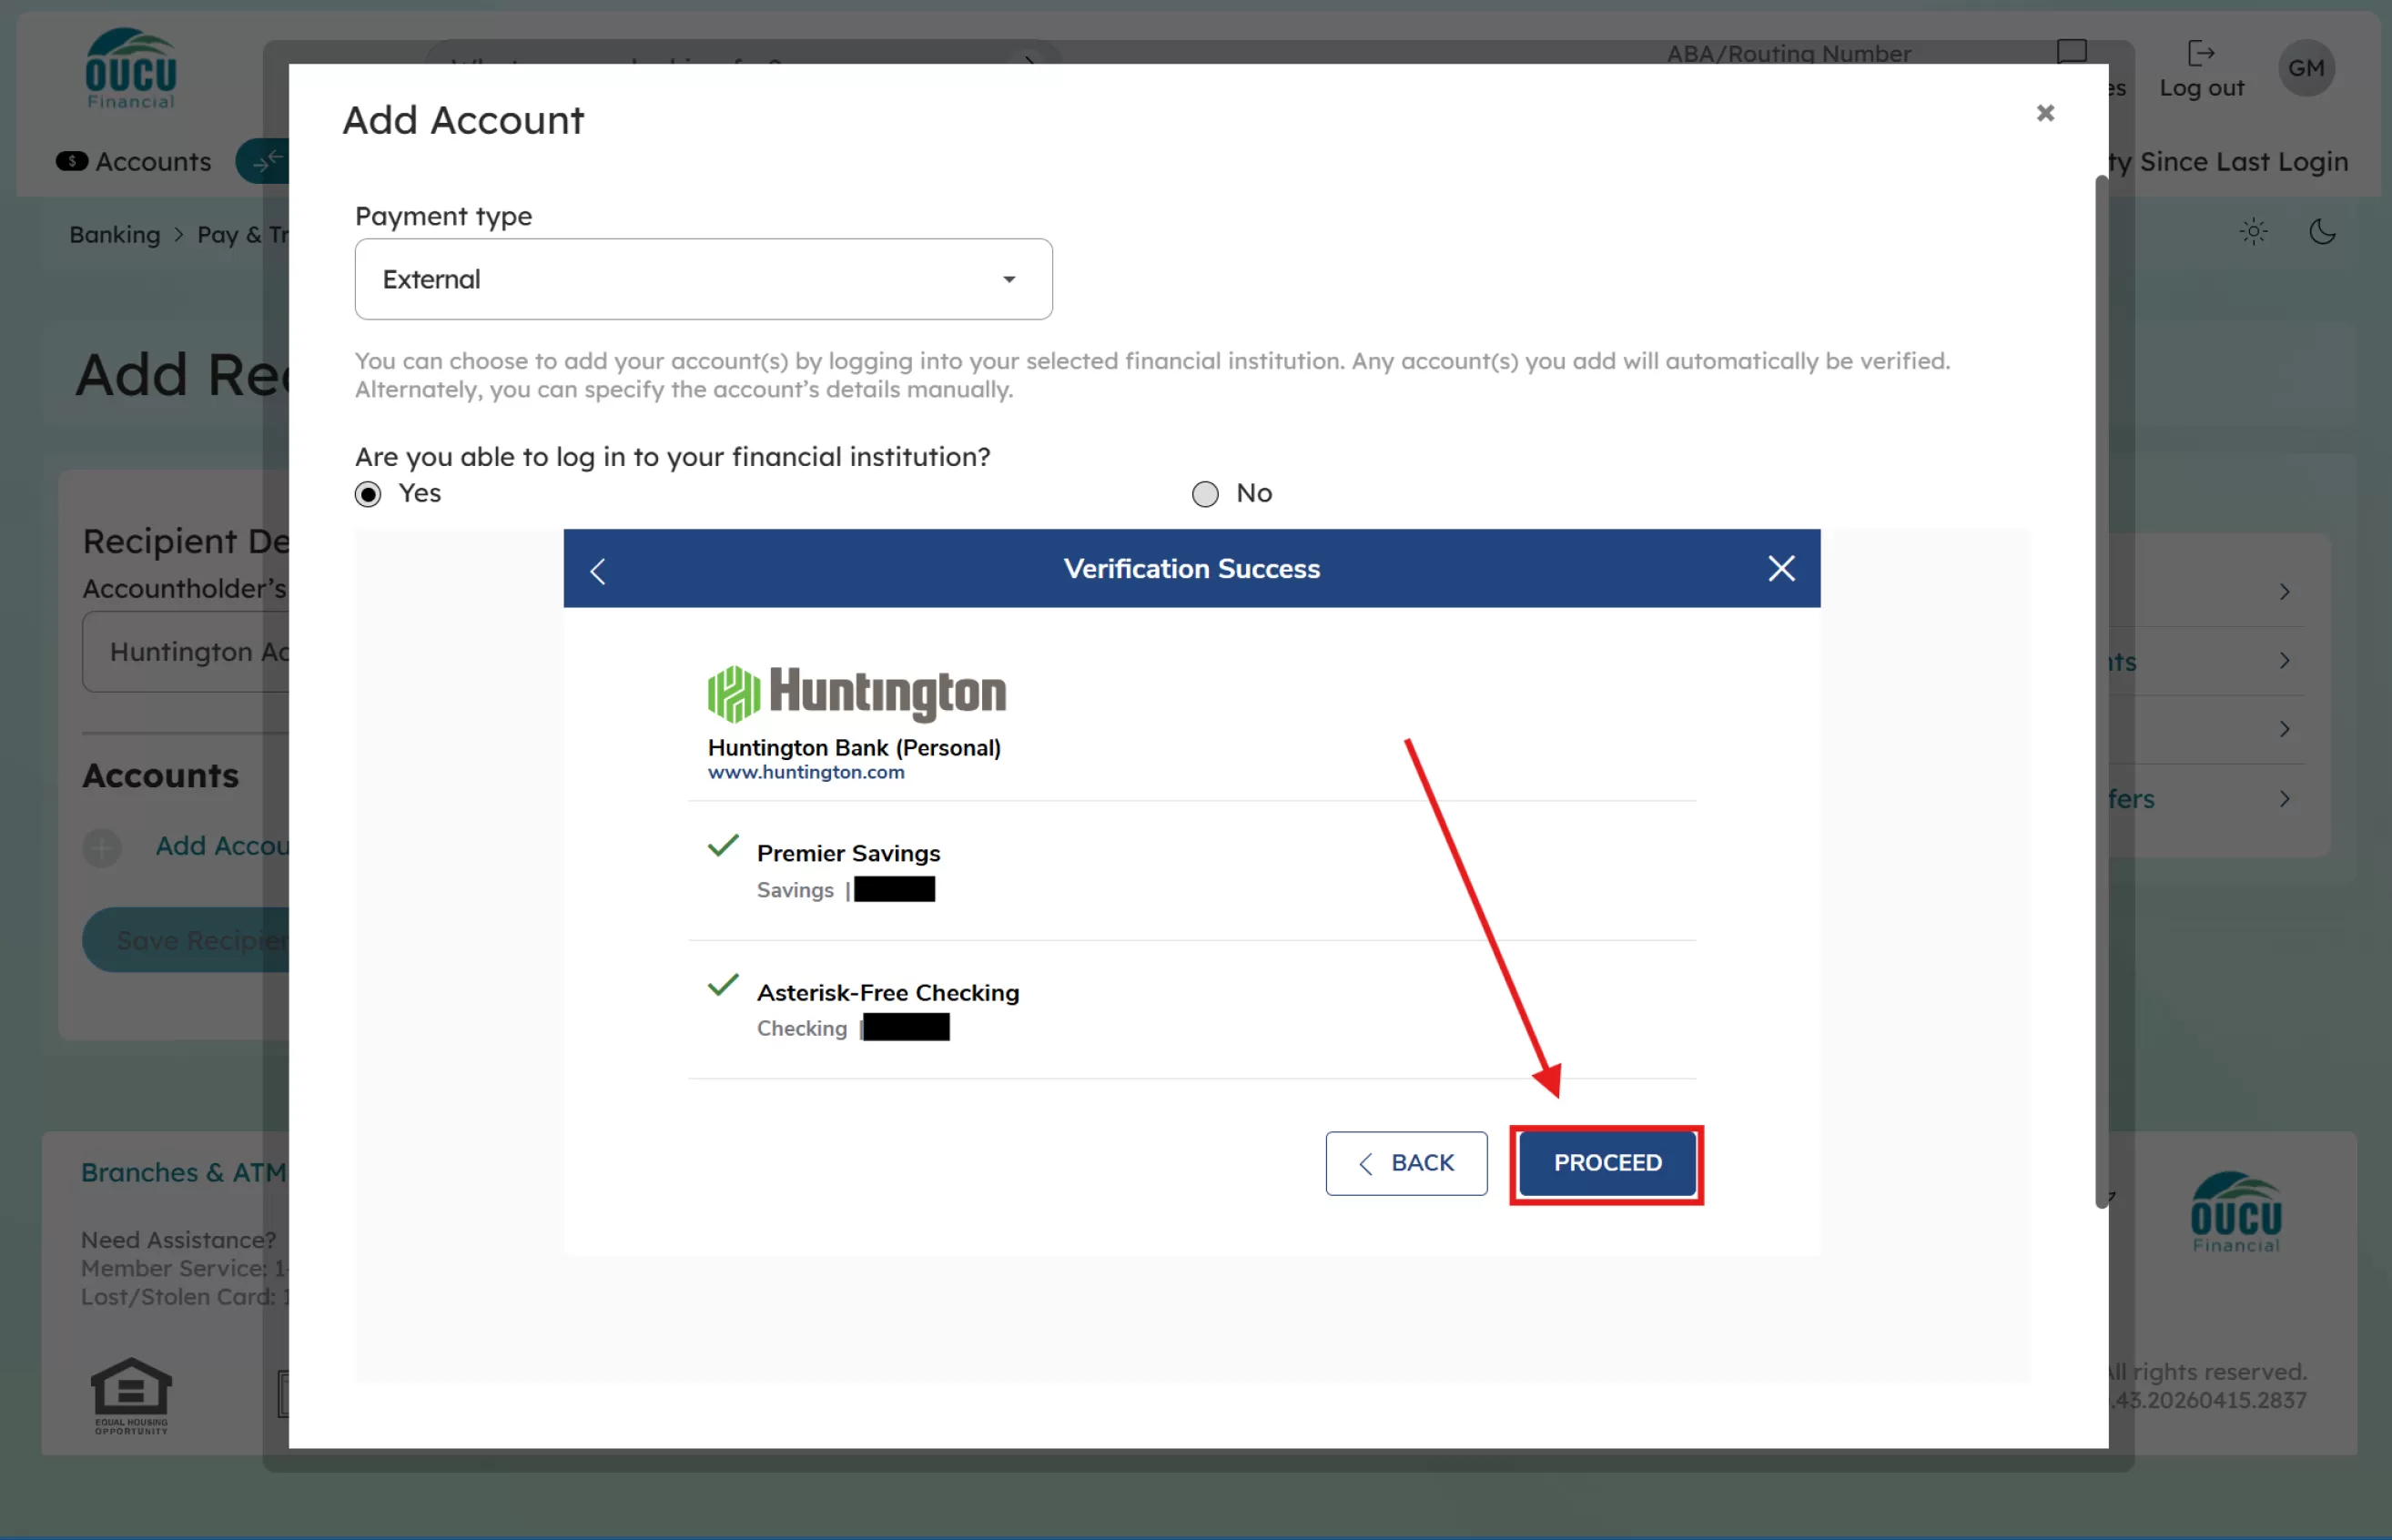Select the Yes radio button
Viewport: 2392px width, 1540px height.
tap(368, 494)
